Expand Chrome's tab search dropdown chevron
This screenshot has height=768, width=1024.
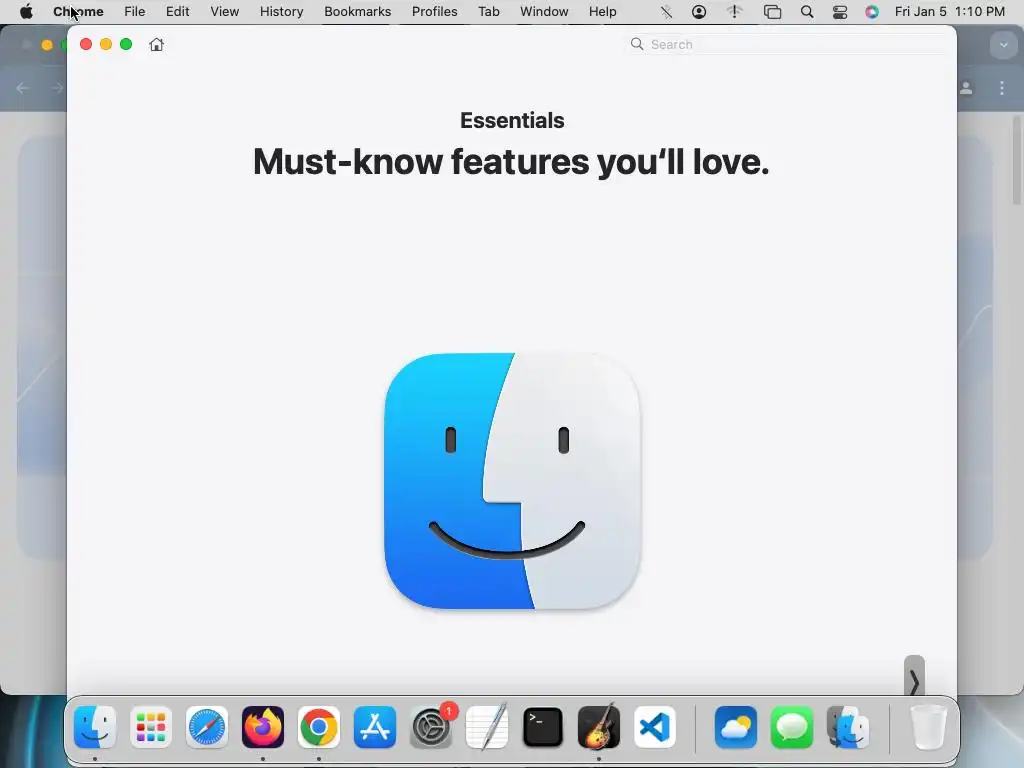point(1004,45)
